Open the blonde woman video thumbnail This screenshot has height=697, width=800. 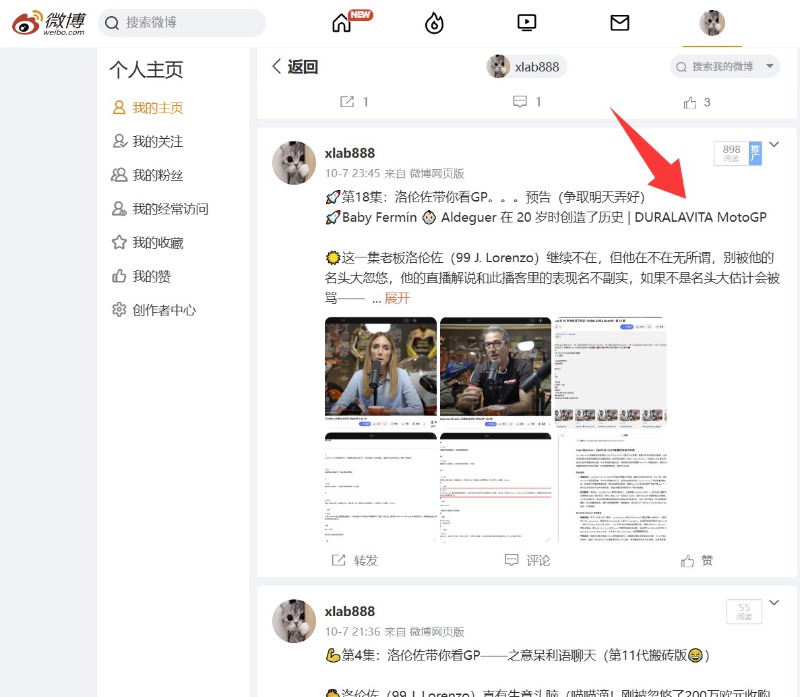point(381,372)
